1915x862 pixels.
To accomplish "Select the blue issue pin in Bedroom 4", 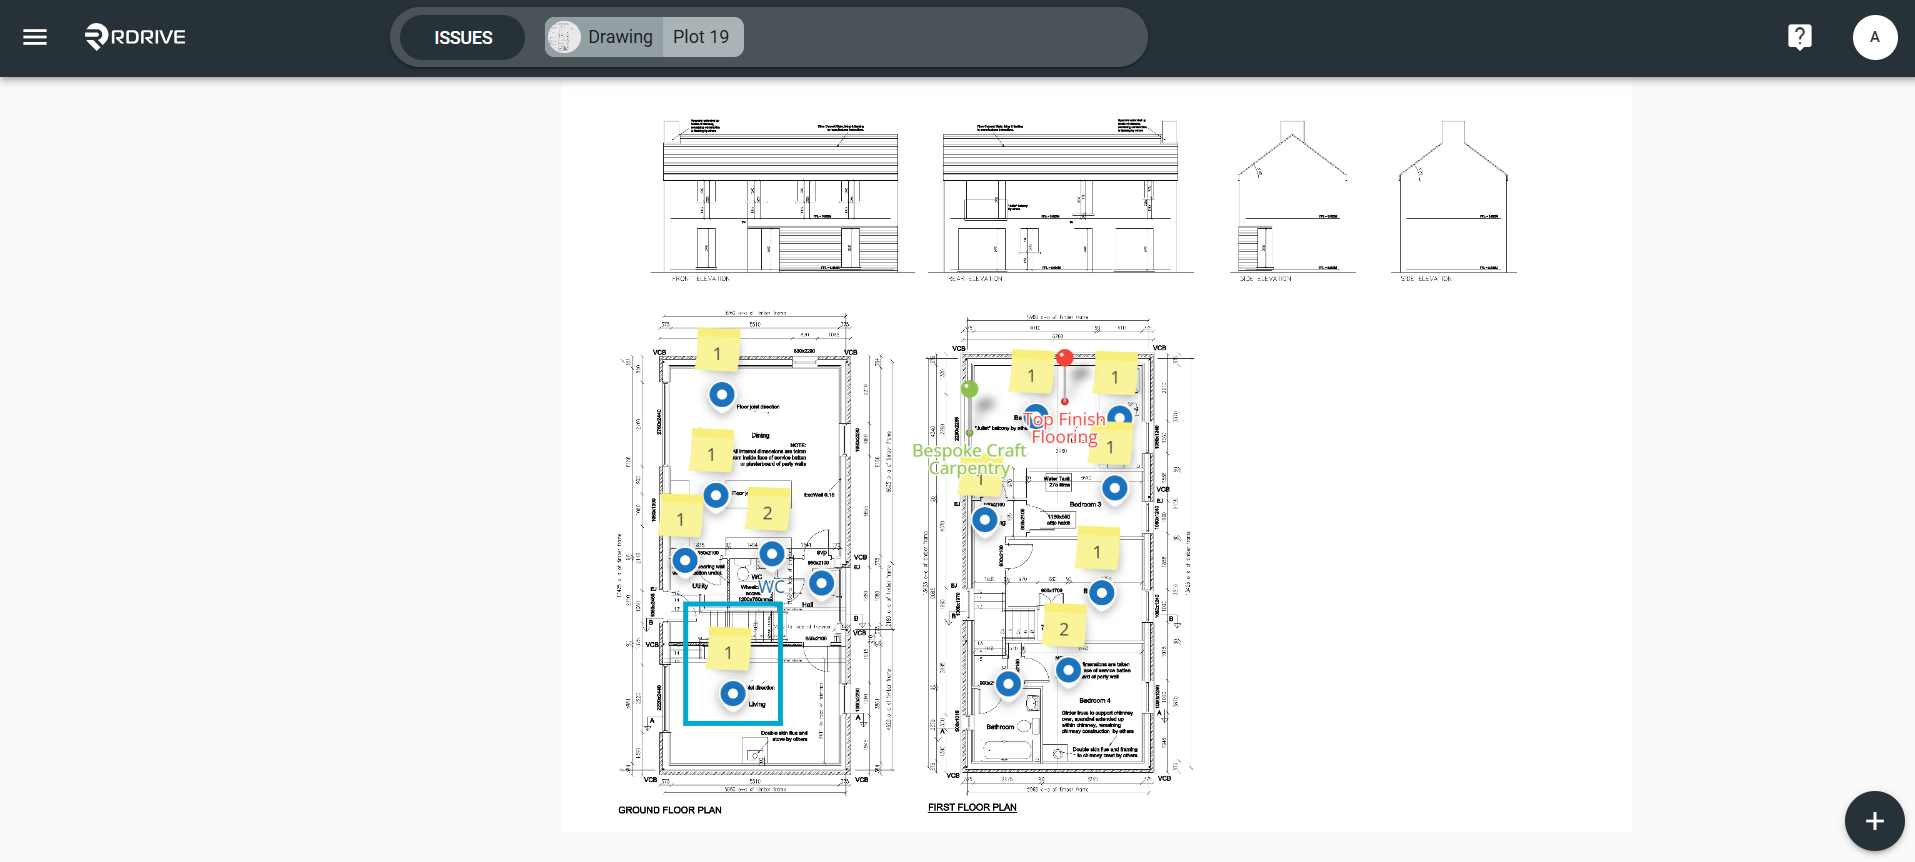I will [1068, 669].
